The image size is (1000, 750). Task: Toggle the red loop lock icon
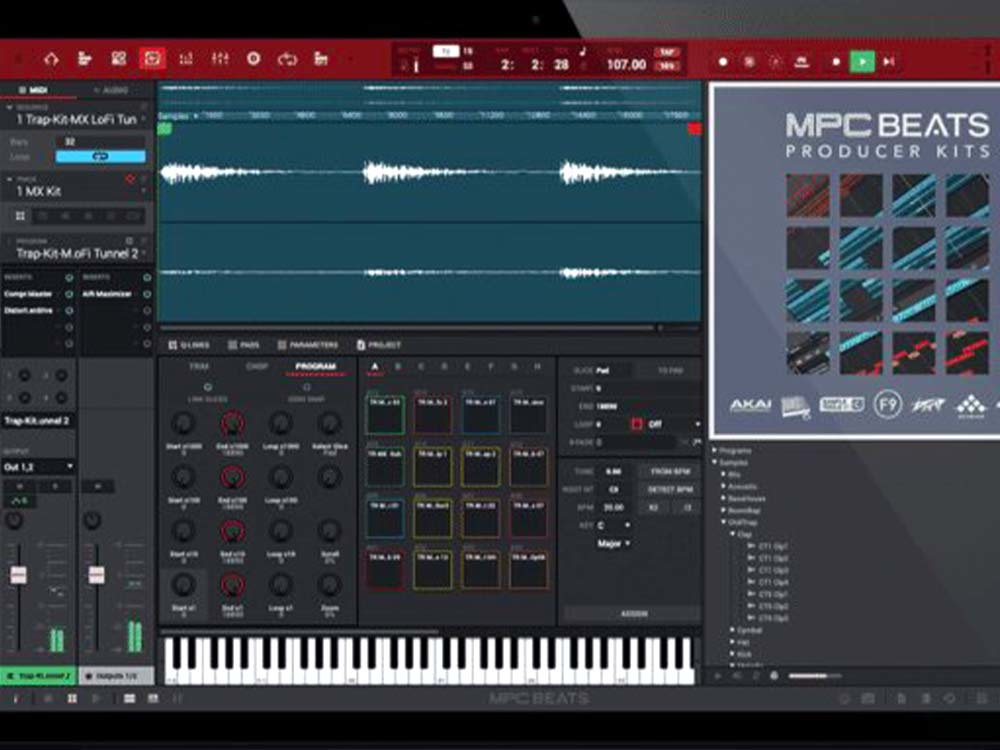[636, 424]
